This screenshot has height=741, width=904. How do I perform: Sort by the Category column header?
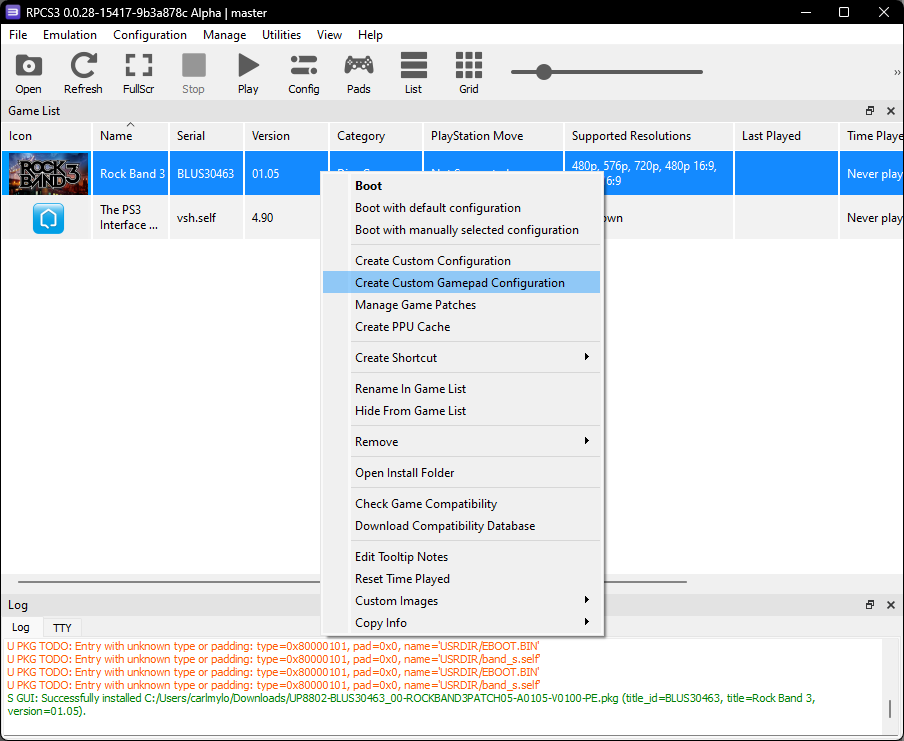[376, 136]
